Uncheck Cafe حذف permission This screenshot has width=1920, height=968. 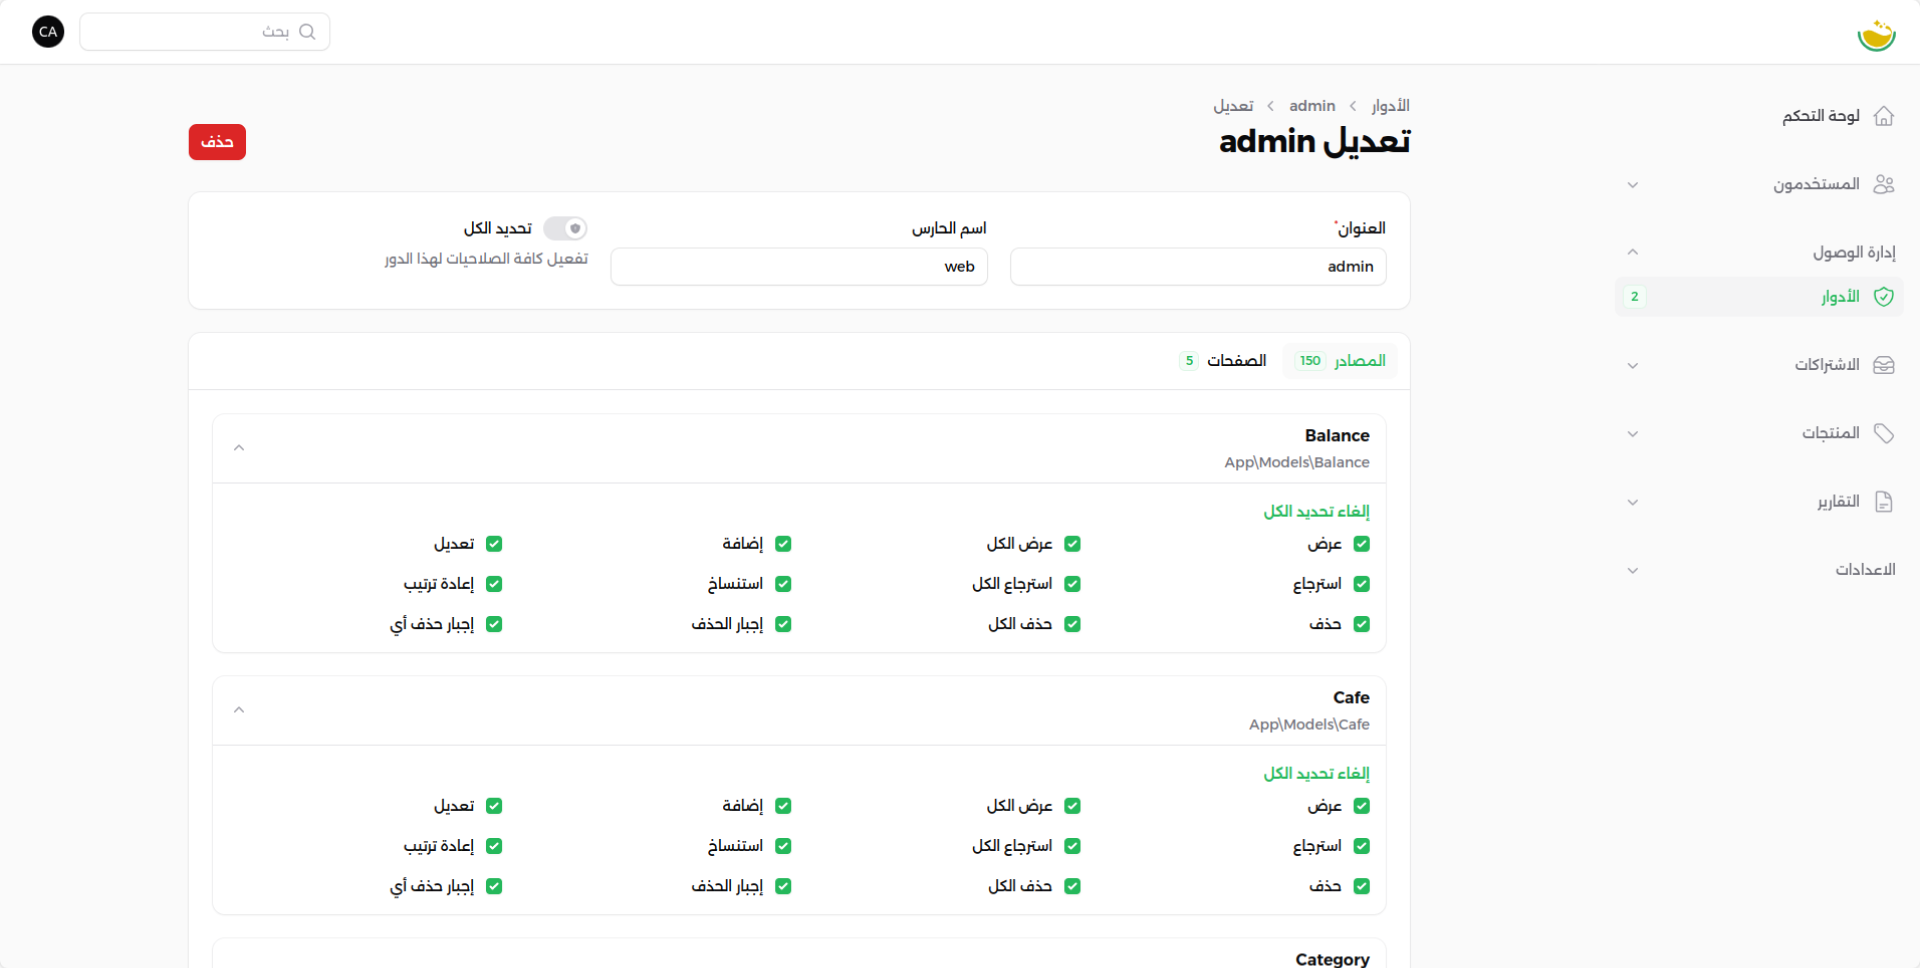[x=1361, y=886]
